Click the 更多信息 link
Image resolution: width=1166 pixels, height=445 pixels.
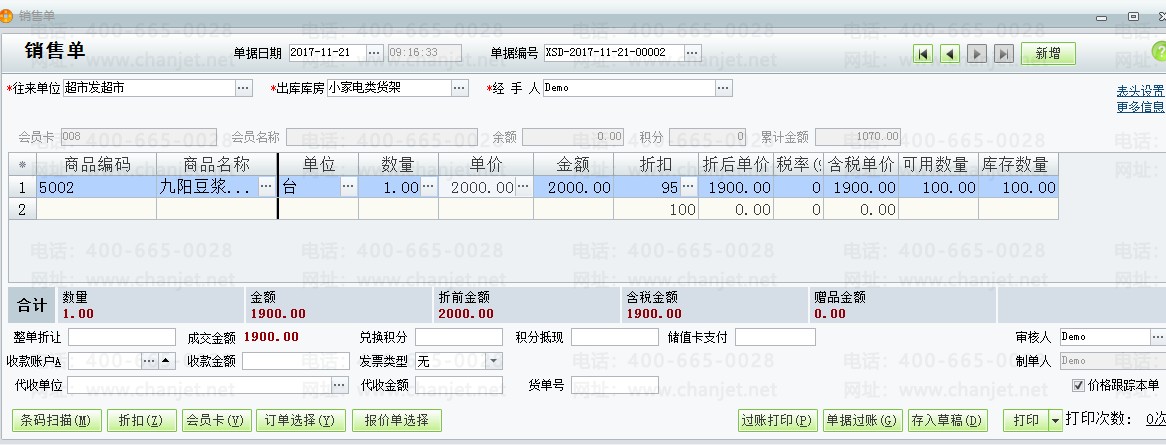coord(1140,107)
